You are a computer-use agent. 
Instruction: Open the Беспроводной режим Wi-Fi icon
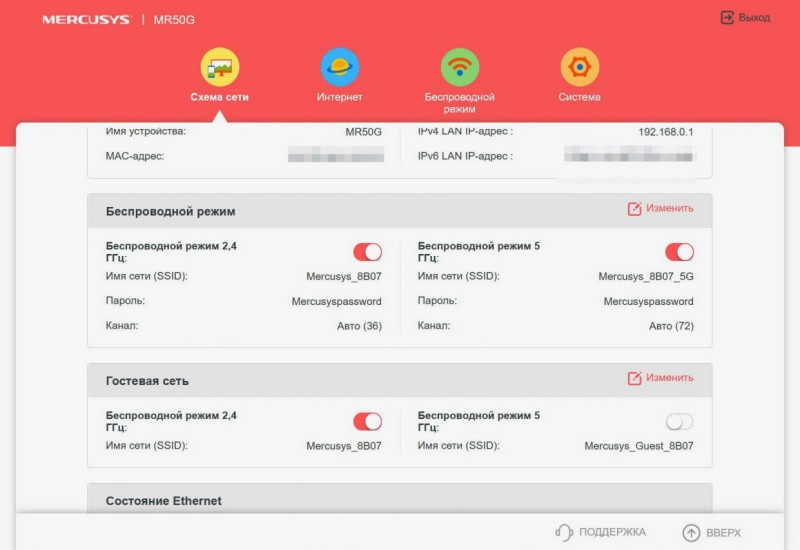point(460,67)
